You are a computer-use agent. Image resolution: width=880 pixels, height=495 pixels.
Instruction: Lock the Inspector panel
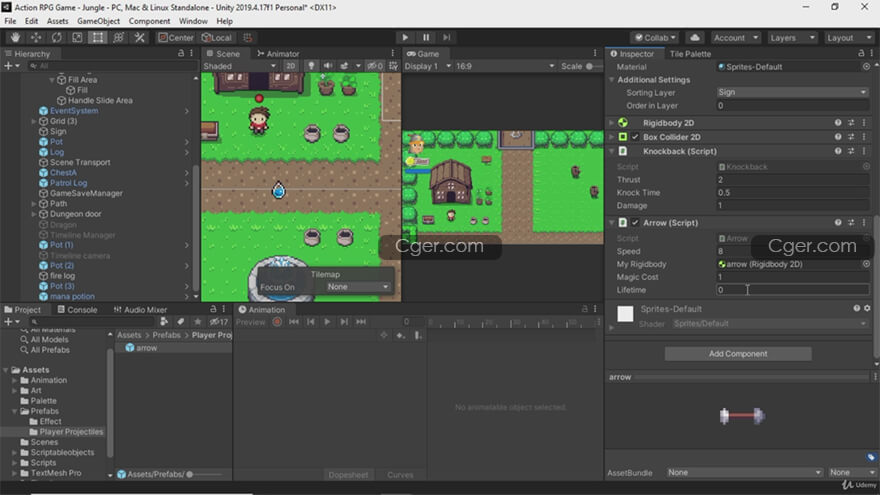[861, 53]
